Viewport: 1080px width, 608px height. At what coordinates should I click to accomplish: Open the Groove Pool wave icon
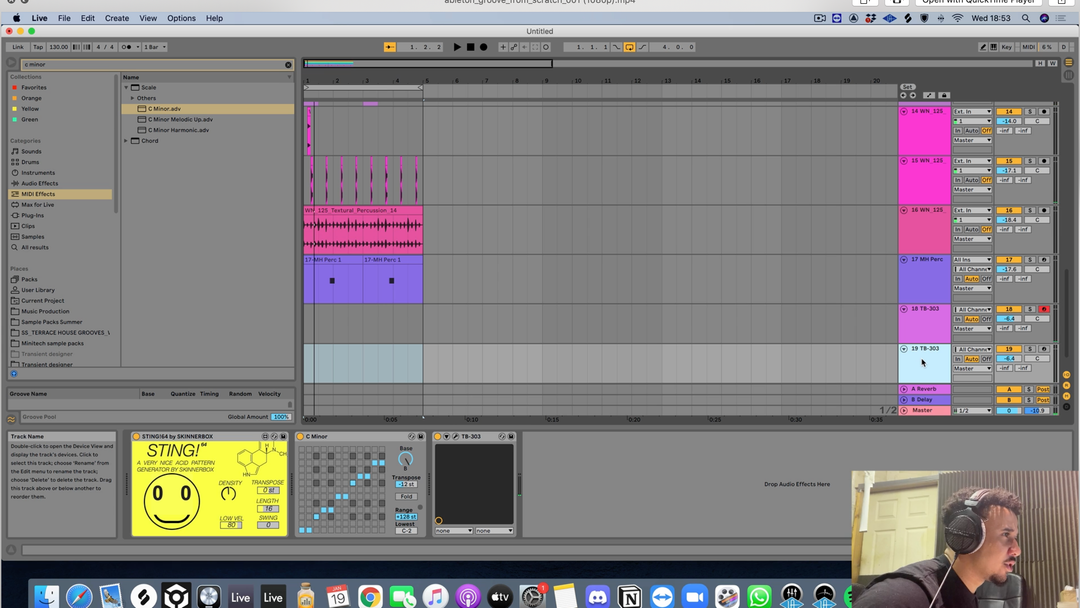coord(12,419)
